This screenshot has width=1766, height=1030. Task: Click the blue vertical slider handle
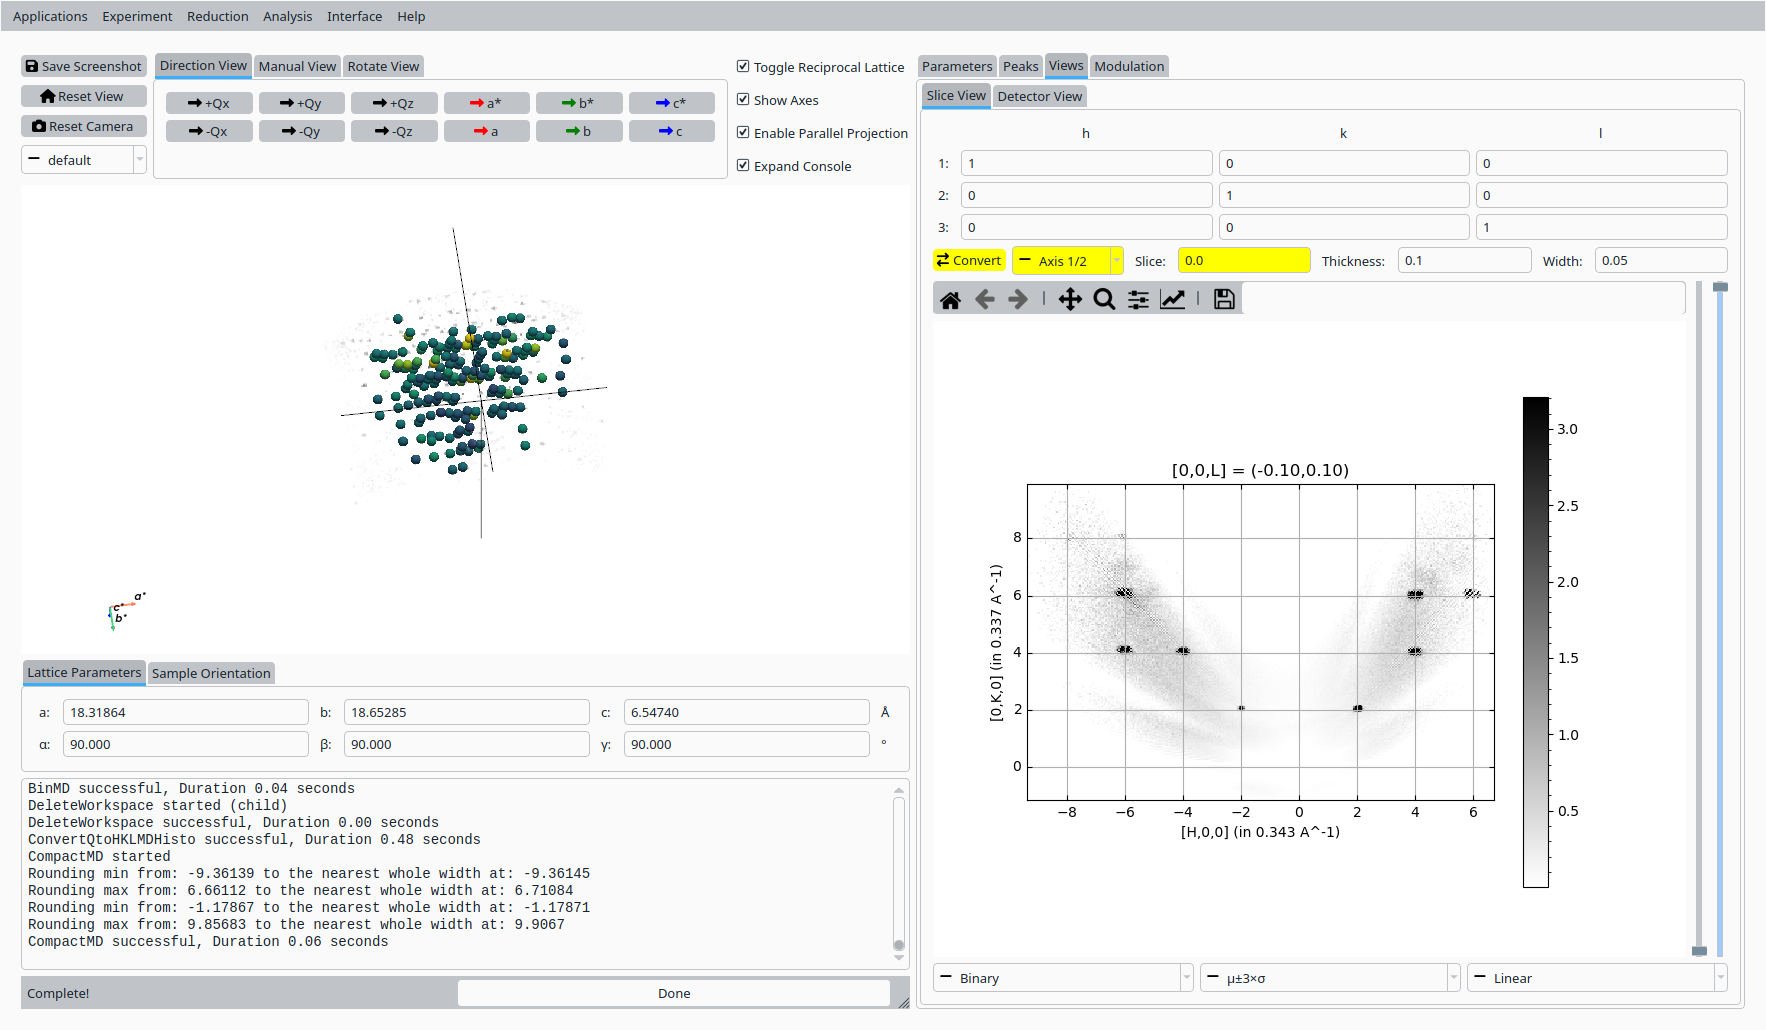pos(1720,288)
